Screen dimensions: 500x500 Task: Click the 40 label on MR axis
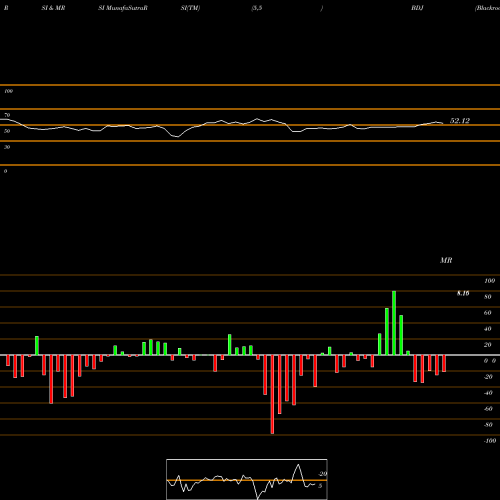click(x=488, y=329)
